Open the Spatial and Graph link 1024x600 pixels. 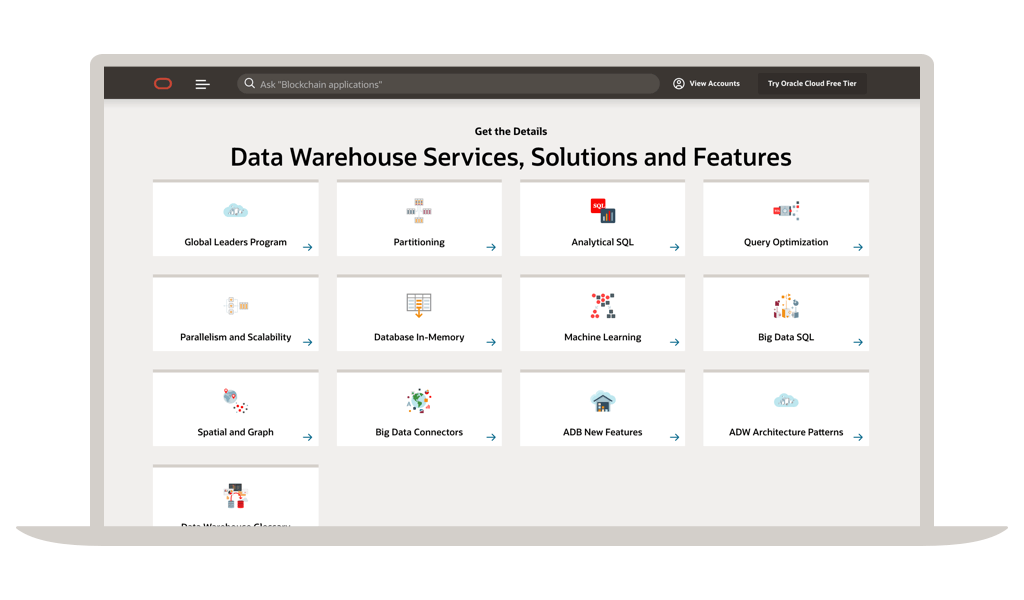pos(235,432)
